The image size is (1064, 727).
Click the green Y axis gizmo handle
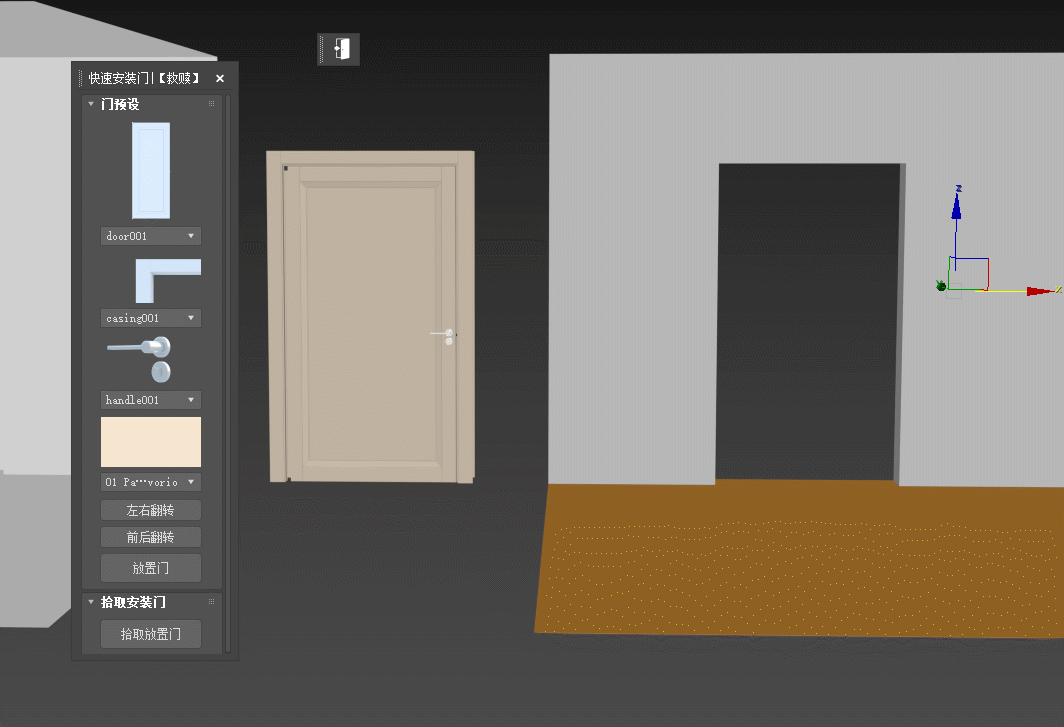click(941, 286)
